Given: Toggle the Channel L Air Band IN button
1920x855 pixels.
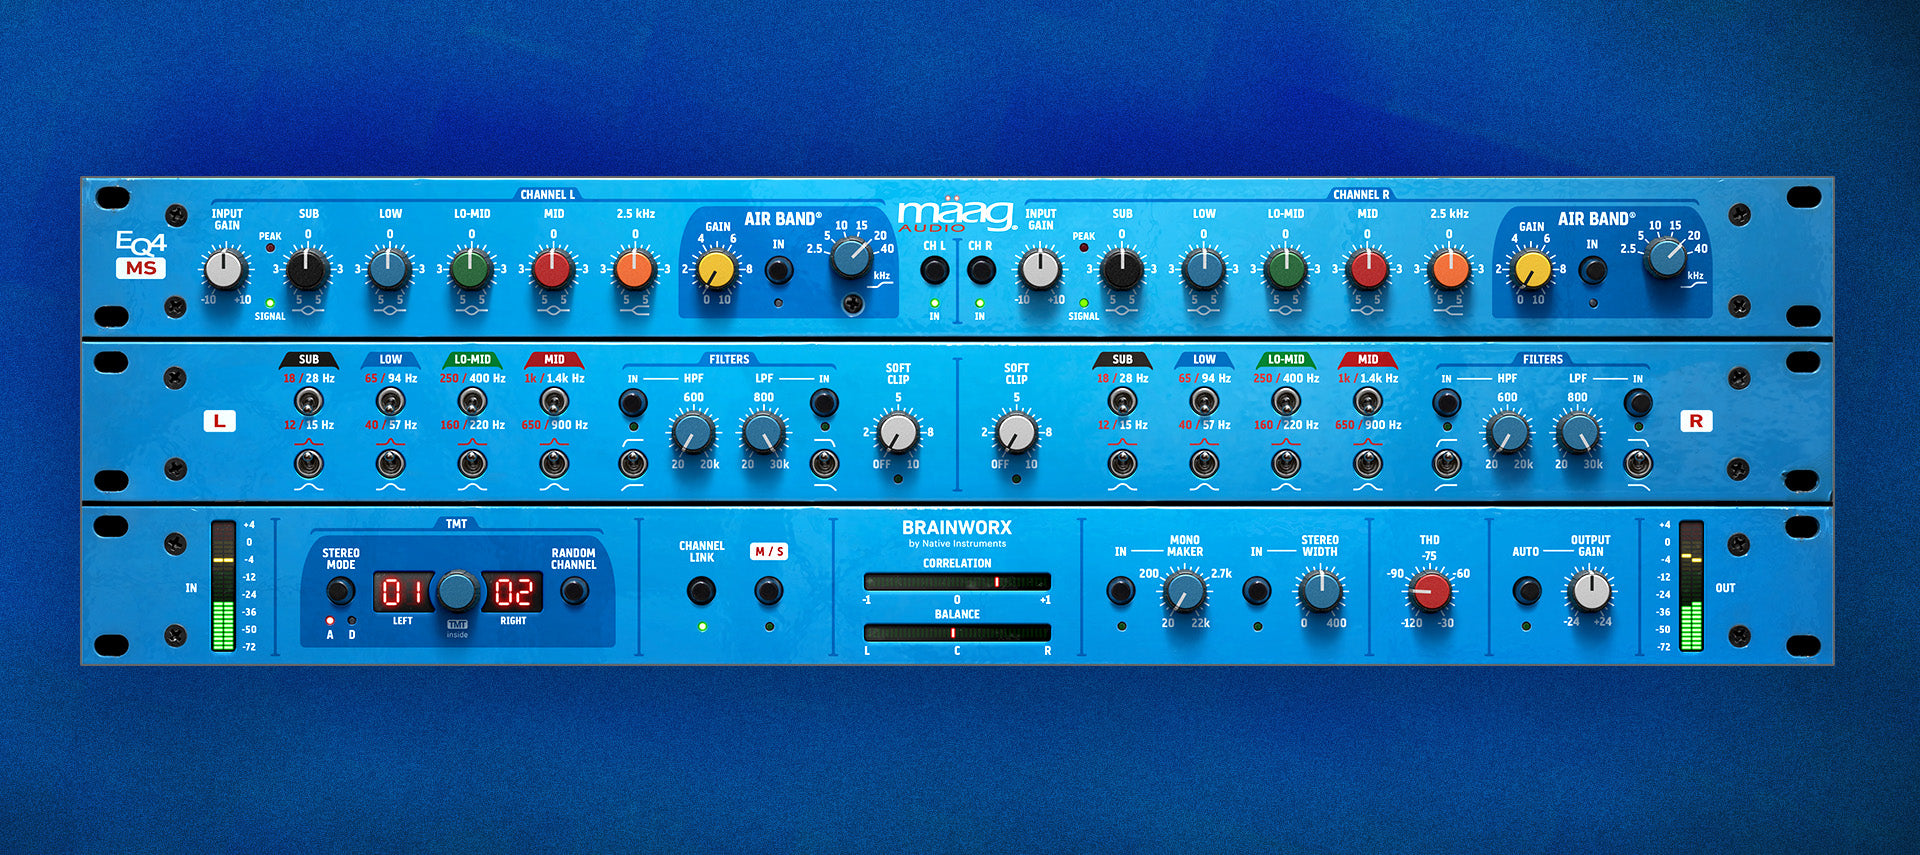Looking at the screenshot, I should click(778, 270).
